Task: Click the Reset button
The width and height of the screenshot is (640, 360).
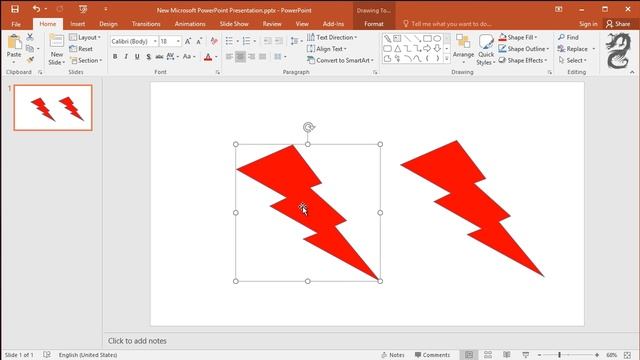Action: pos(81,49)
